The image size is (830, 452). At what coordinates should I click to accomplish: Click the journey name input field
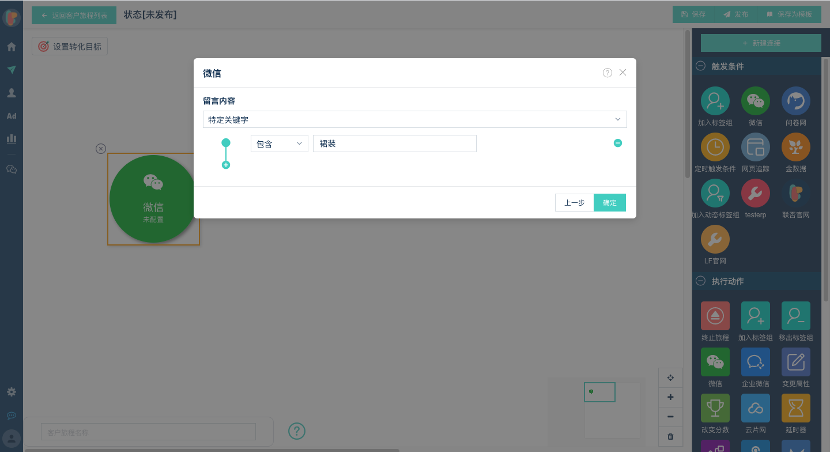[148, 432]
